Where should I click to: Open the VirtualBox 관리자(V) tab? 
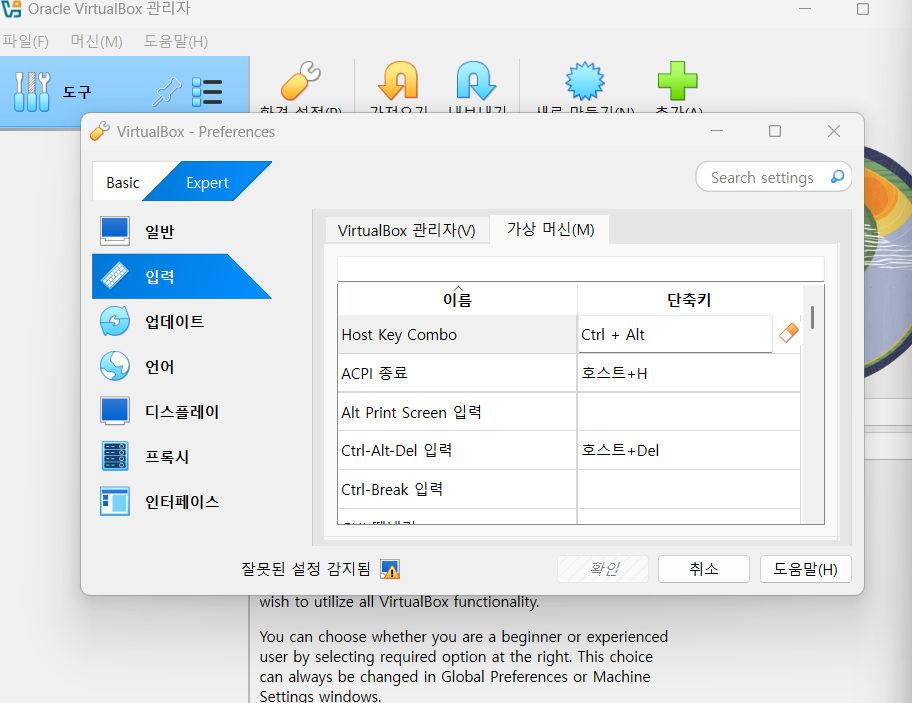pyautogui.click(x=407, y=230)
